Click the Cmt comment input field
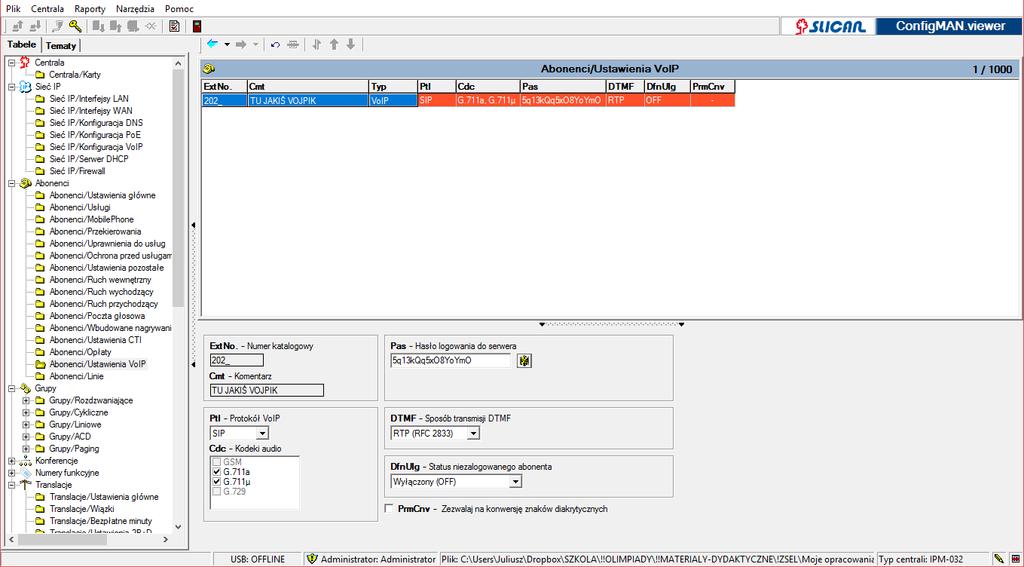 [266, 390]
